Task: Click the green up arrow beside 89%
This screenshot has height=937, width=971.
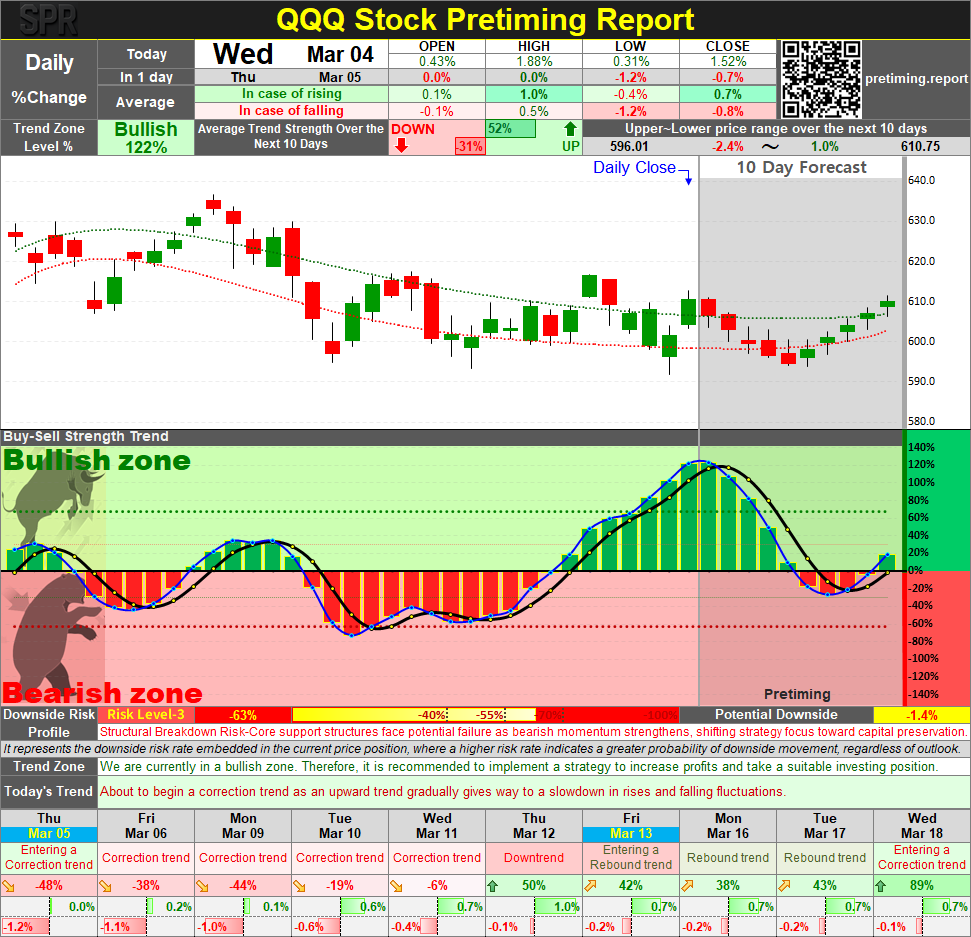Action: (881, 886)
